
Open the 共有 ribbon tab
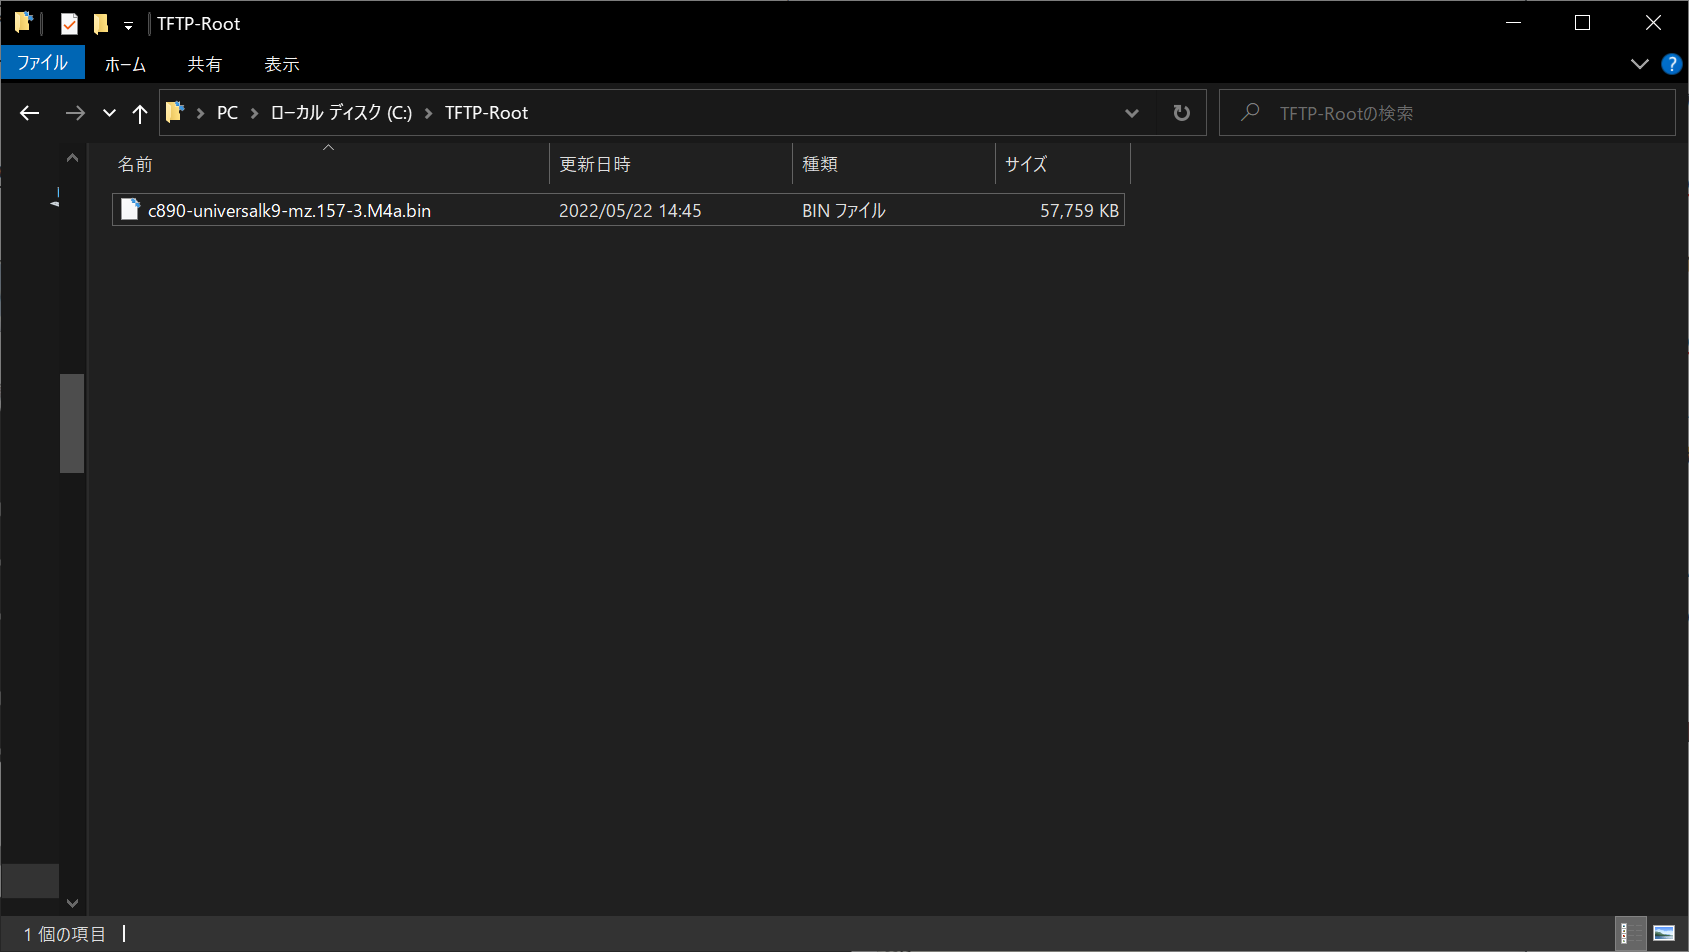point(205,64)
